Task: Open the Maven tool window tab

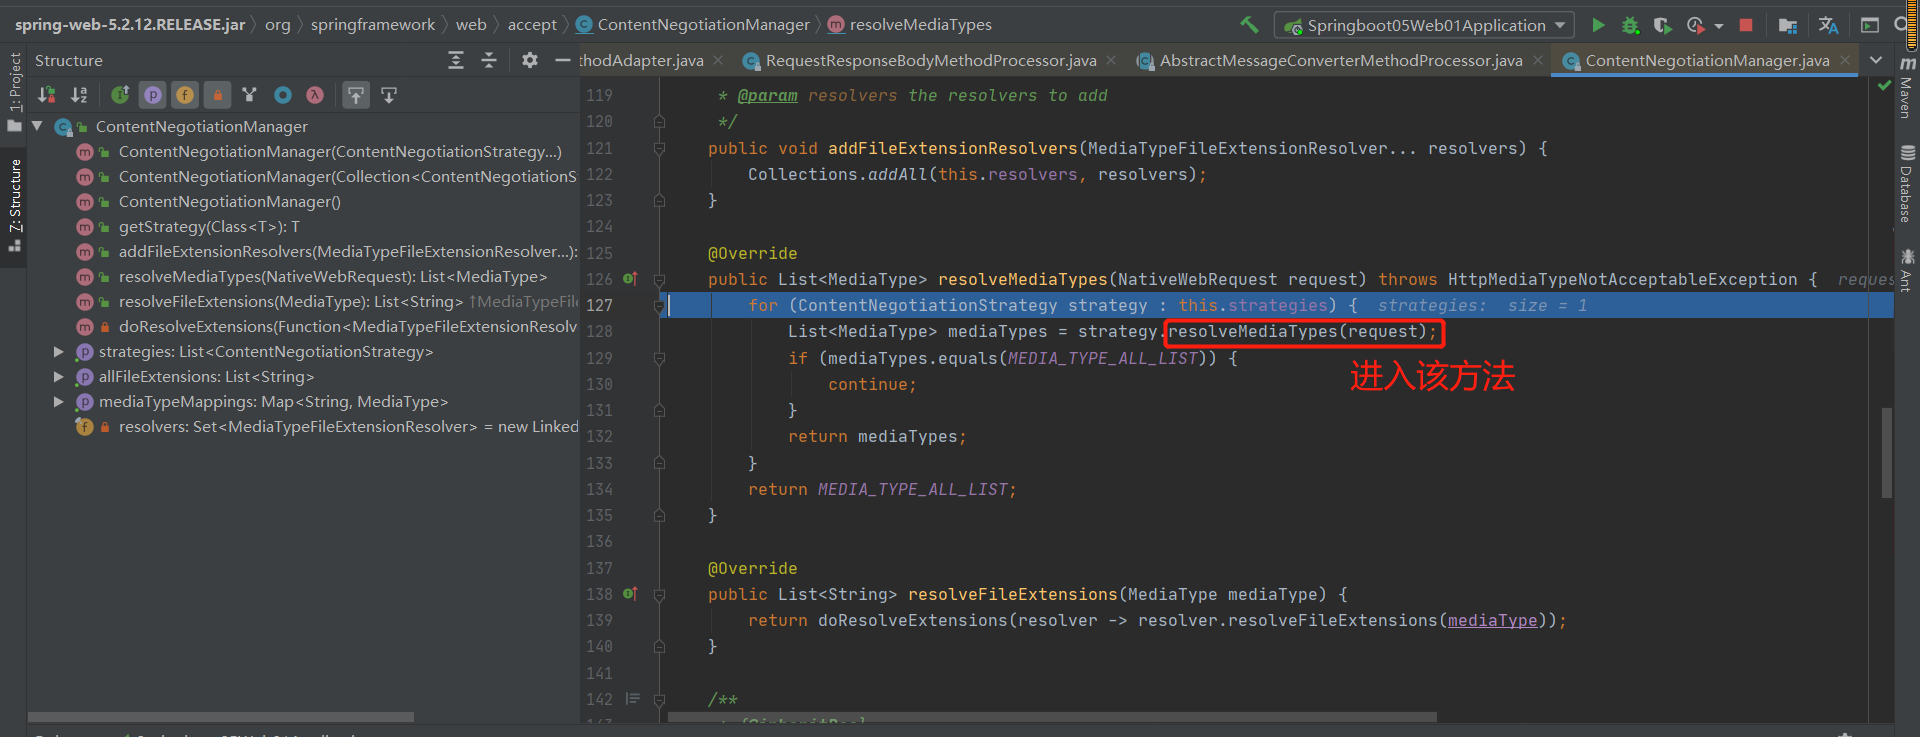Action: pyautogui.click(x=1907, y=87)
